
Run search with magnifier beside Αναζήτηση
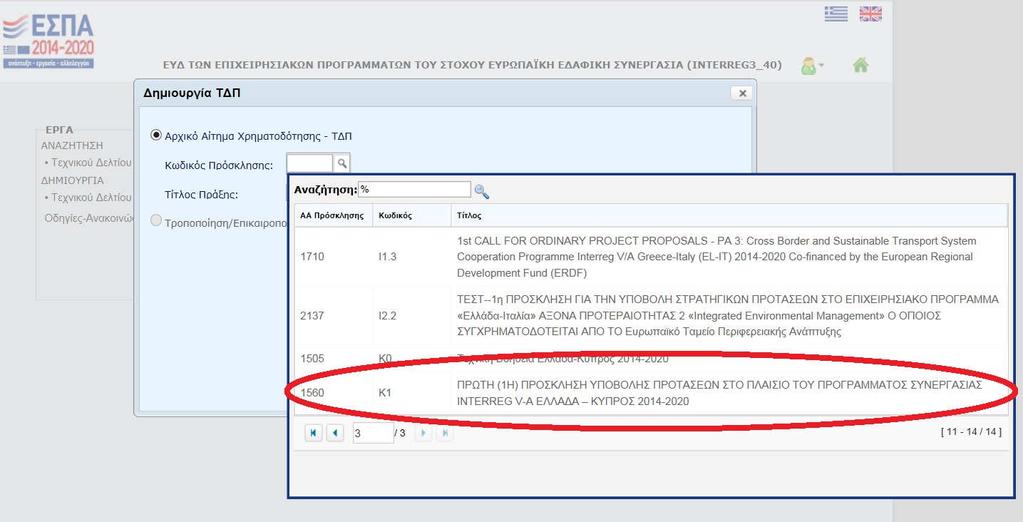click(481, 191)
